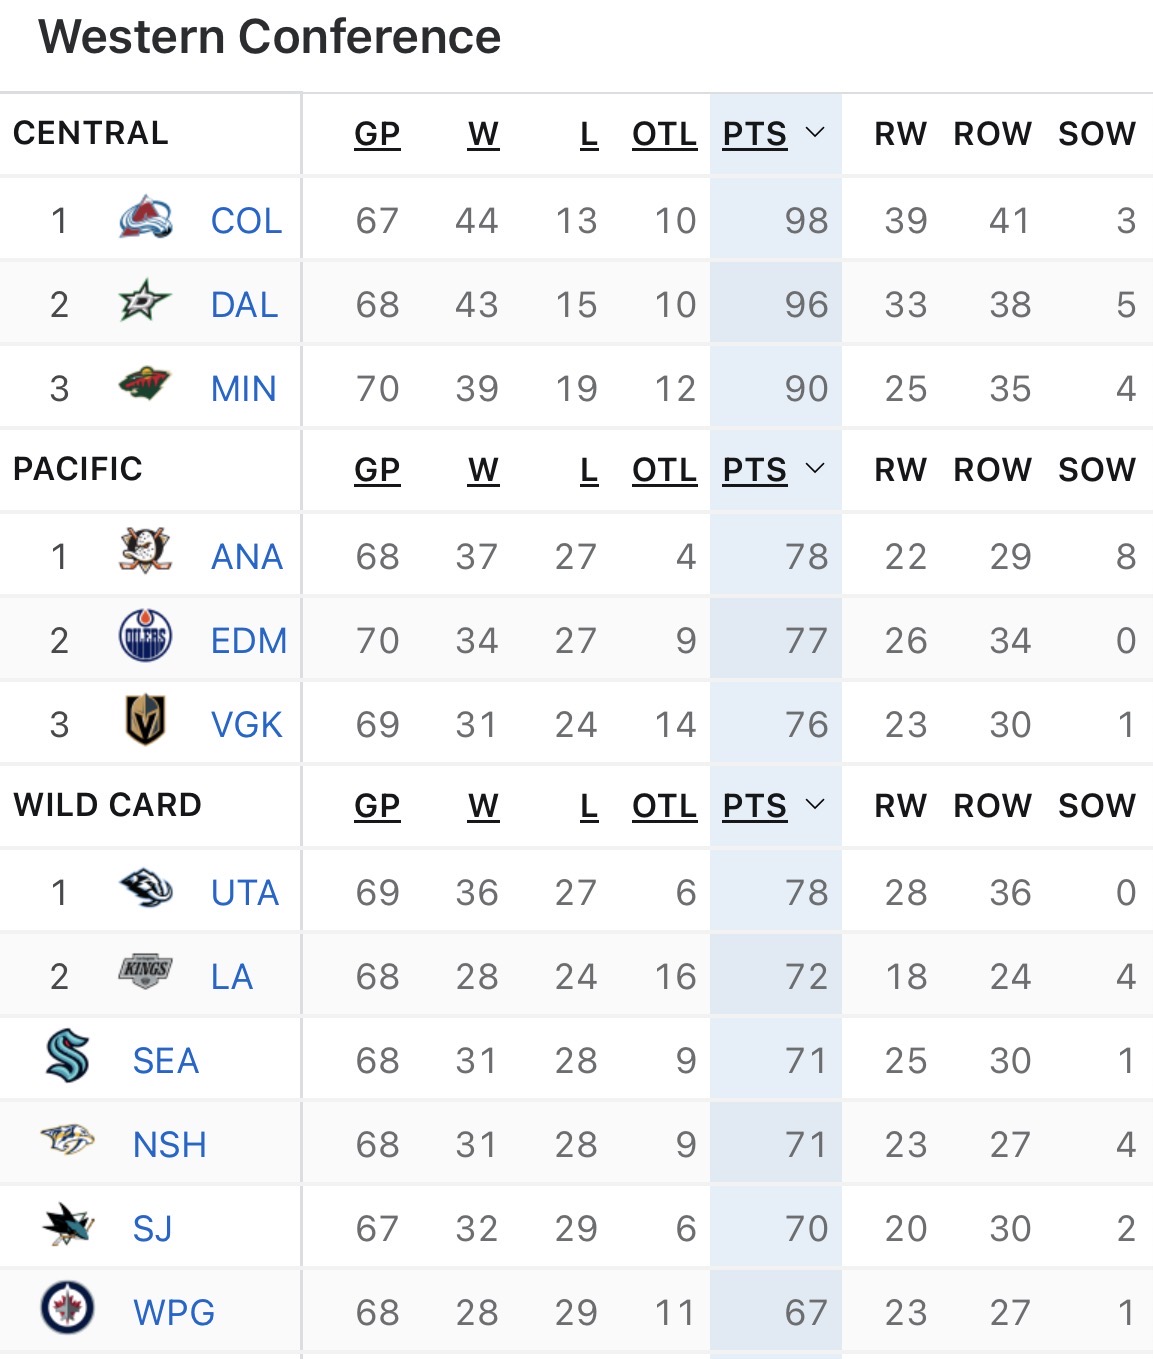Click the Minnesota Wild logo
This screenshot has height=1359, width=1153.
[x=145, y=385]
